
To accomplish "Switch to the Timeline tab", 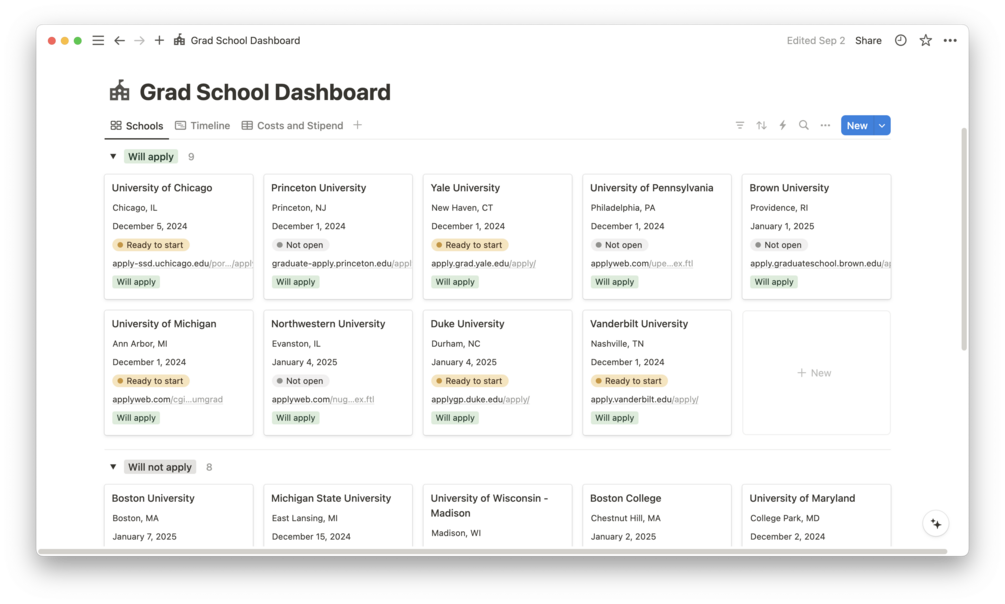I will coord(203,126).
